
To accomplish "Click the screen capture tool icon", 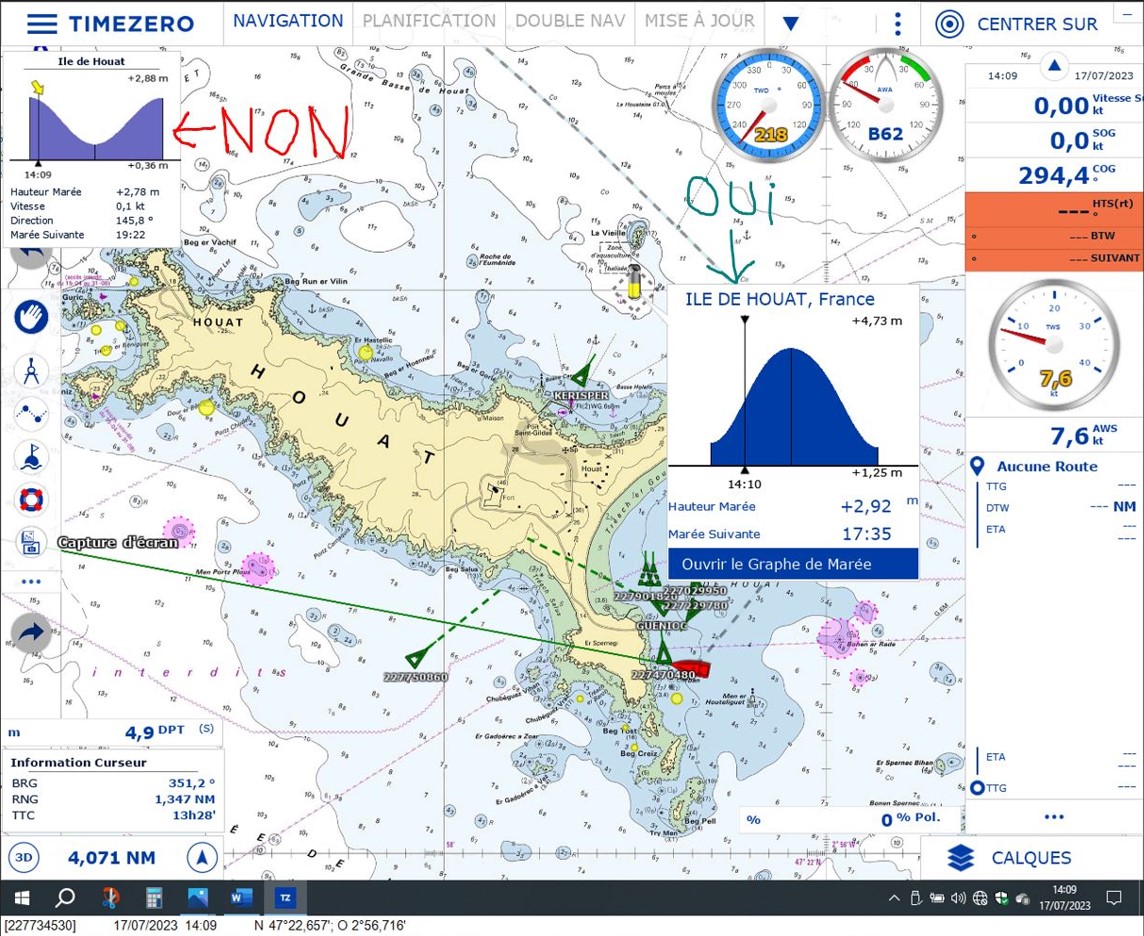I will point(31,543).
